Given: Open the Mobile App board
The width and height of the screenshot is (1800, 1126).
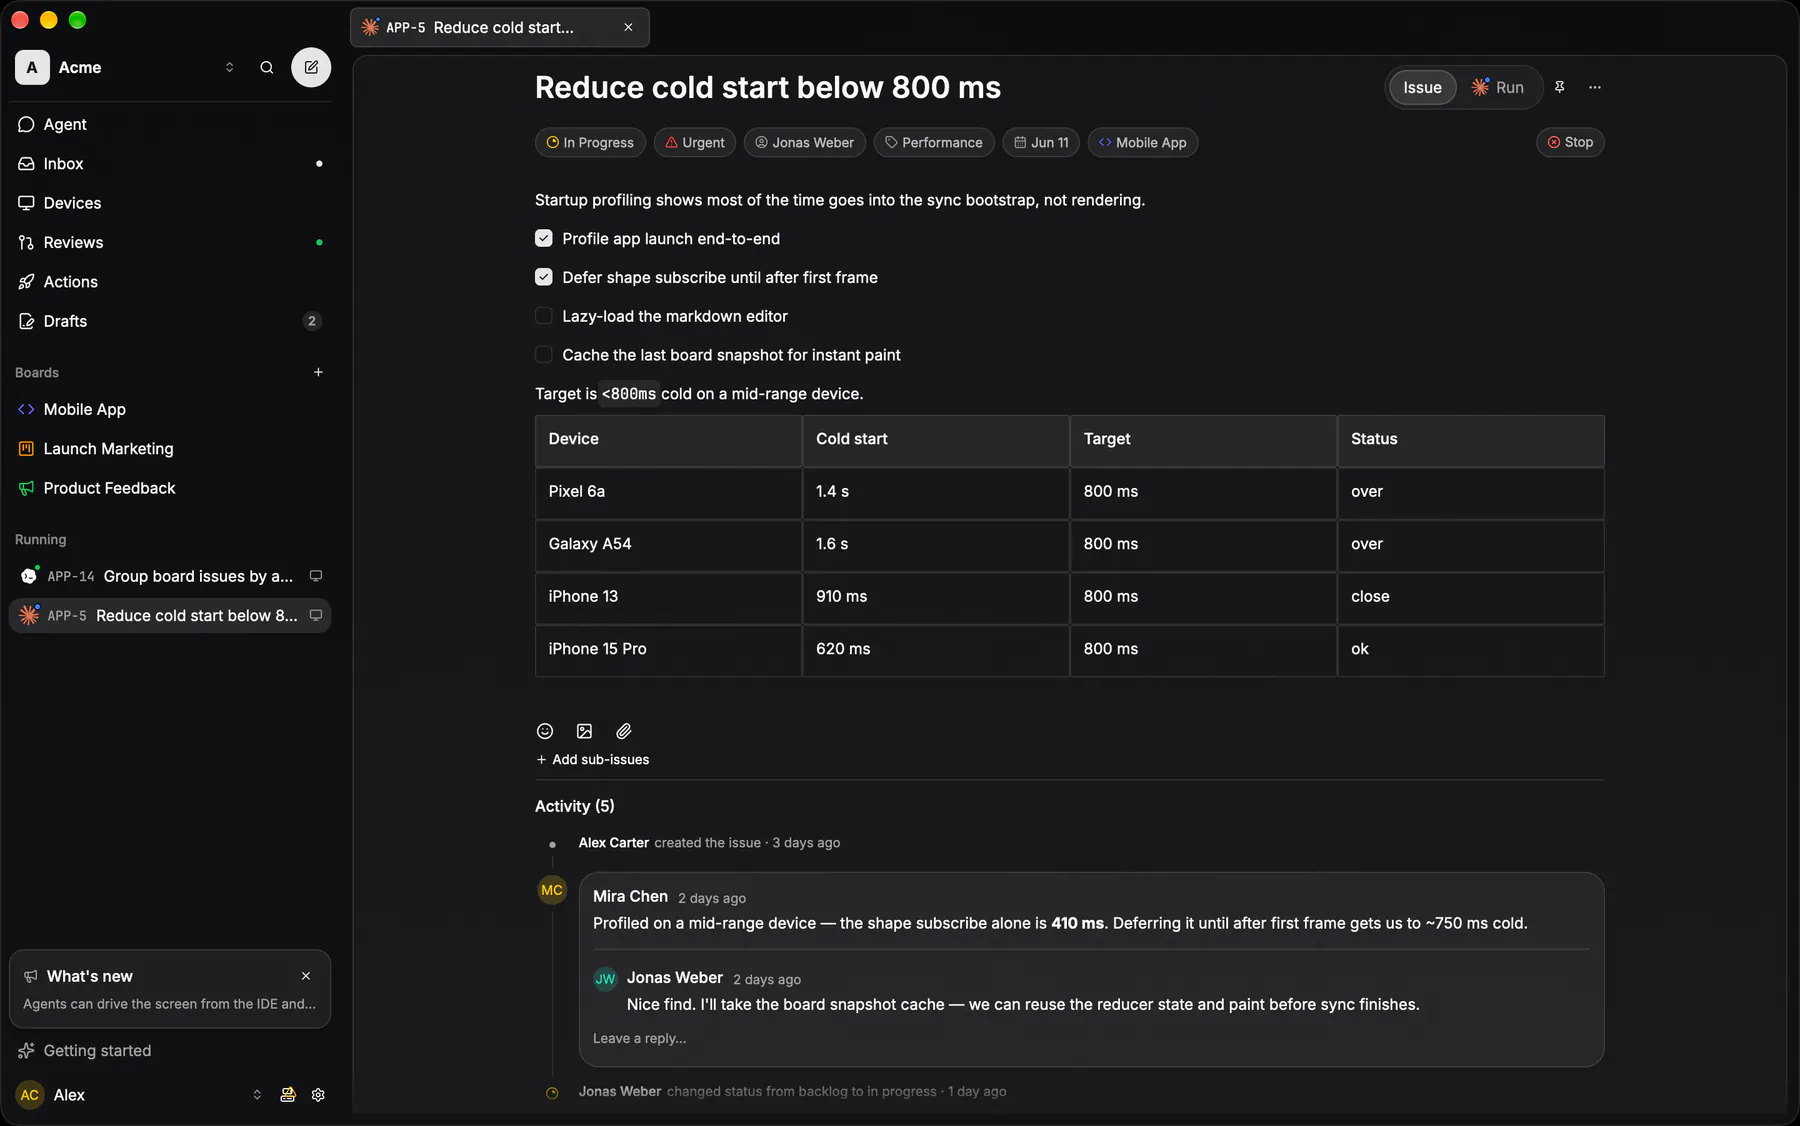Looking at the screenshot, I should tap(170, 409).
